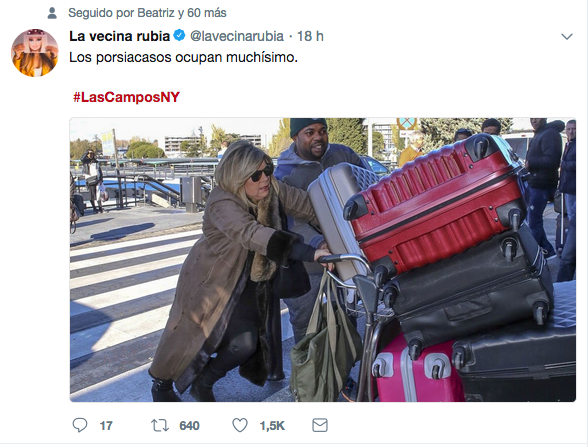Send tweet via direct message envelope icon
The height and width of the screenshot is (447, 588).
coord(320,425)
